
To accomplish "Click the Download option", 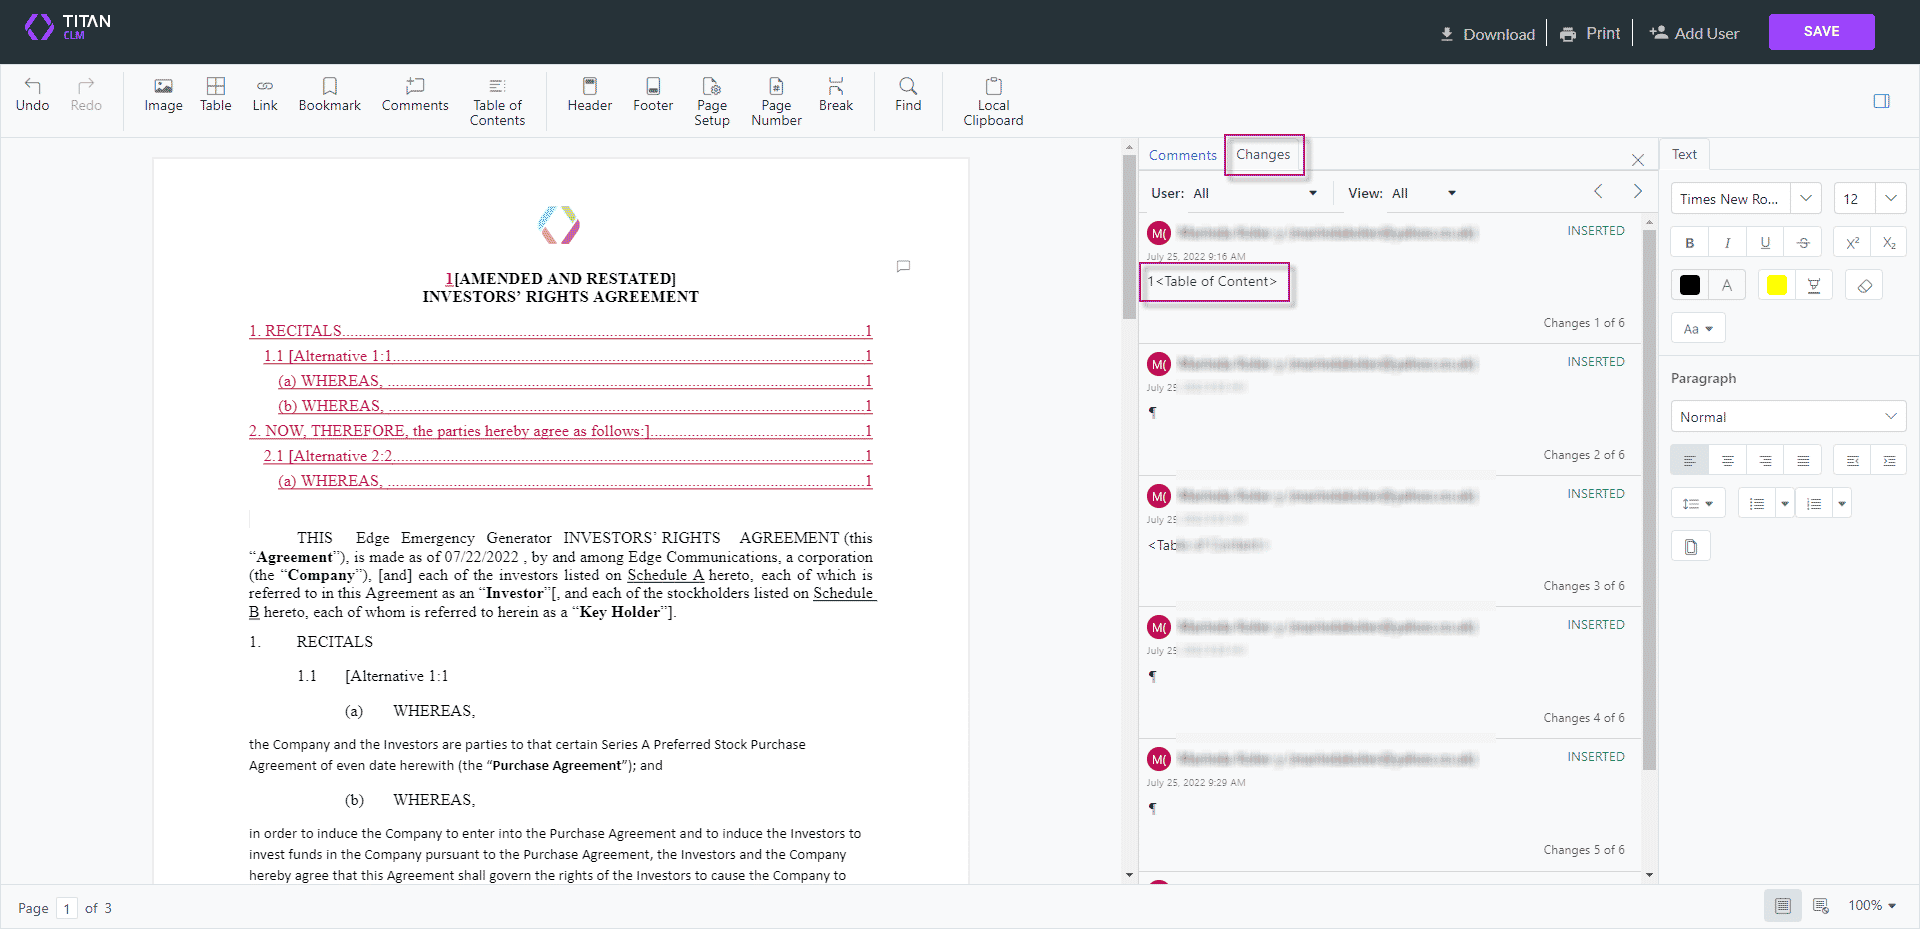I will tap(1487, 33).
